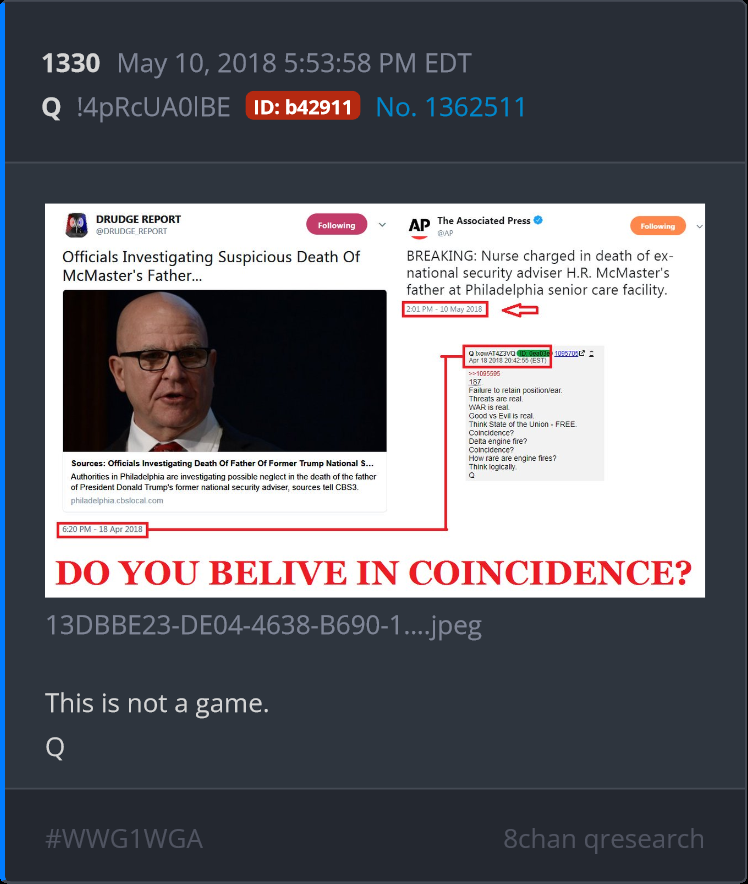
Task: Click the Drudge Report avatar icon
Action: tap(77, 225)
